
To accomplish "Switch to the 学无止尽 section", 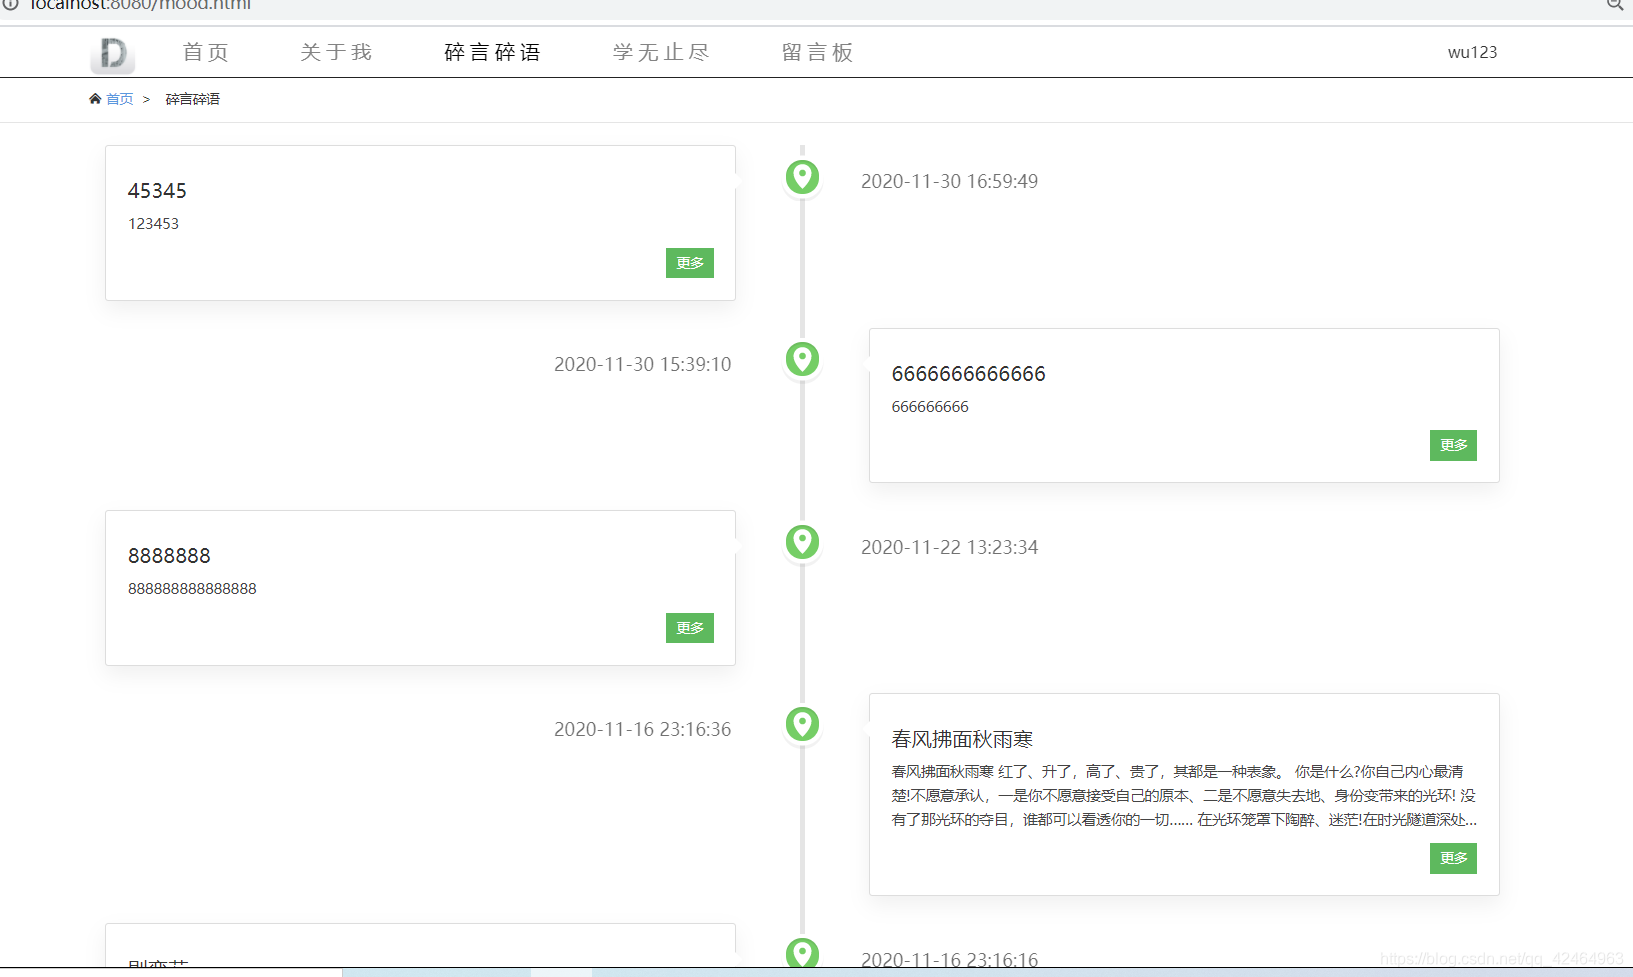I will [660, 52].
